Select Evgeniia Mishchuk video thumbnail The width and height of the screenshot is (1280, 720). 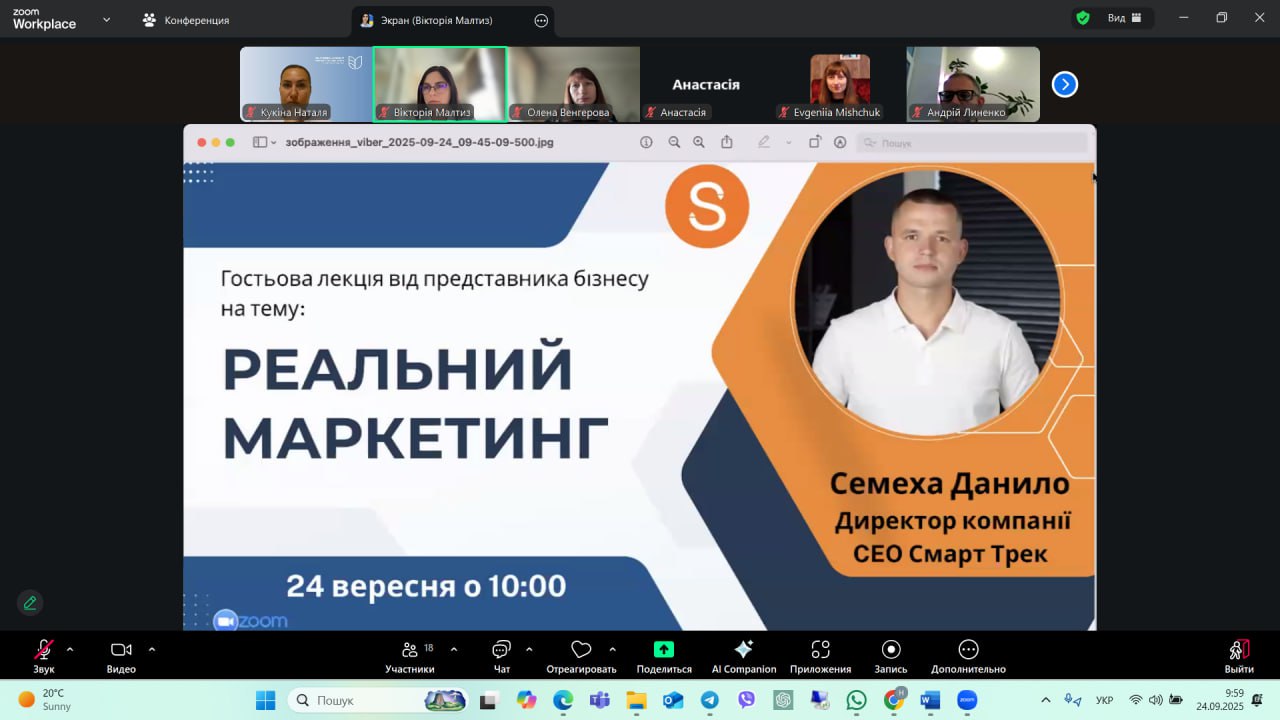click(839, 84)
